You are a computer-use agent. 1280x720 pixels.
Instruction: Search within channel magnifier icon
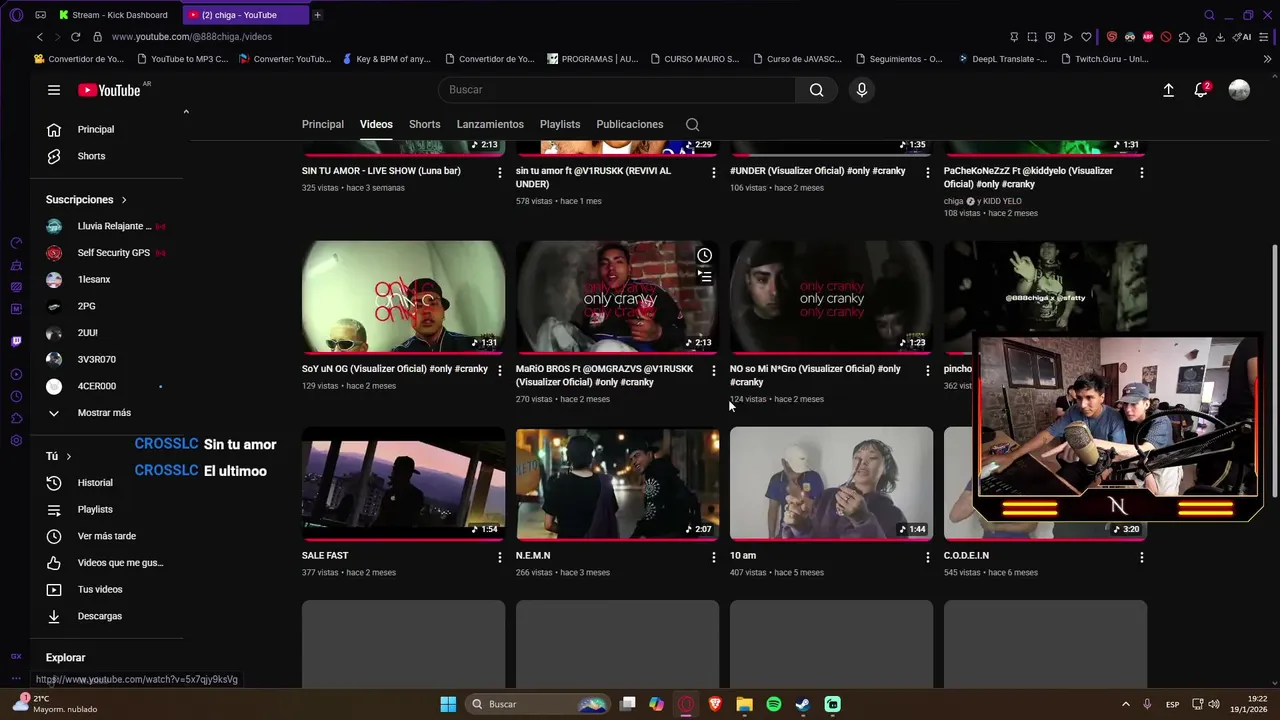692,124
